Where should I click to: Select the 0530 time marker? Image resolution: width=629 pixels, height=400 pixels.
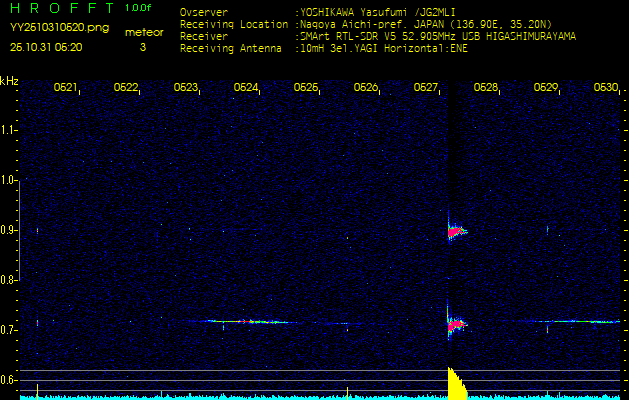pyautogui.click(x=605, y=88)
